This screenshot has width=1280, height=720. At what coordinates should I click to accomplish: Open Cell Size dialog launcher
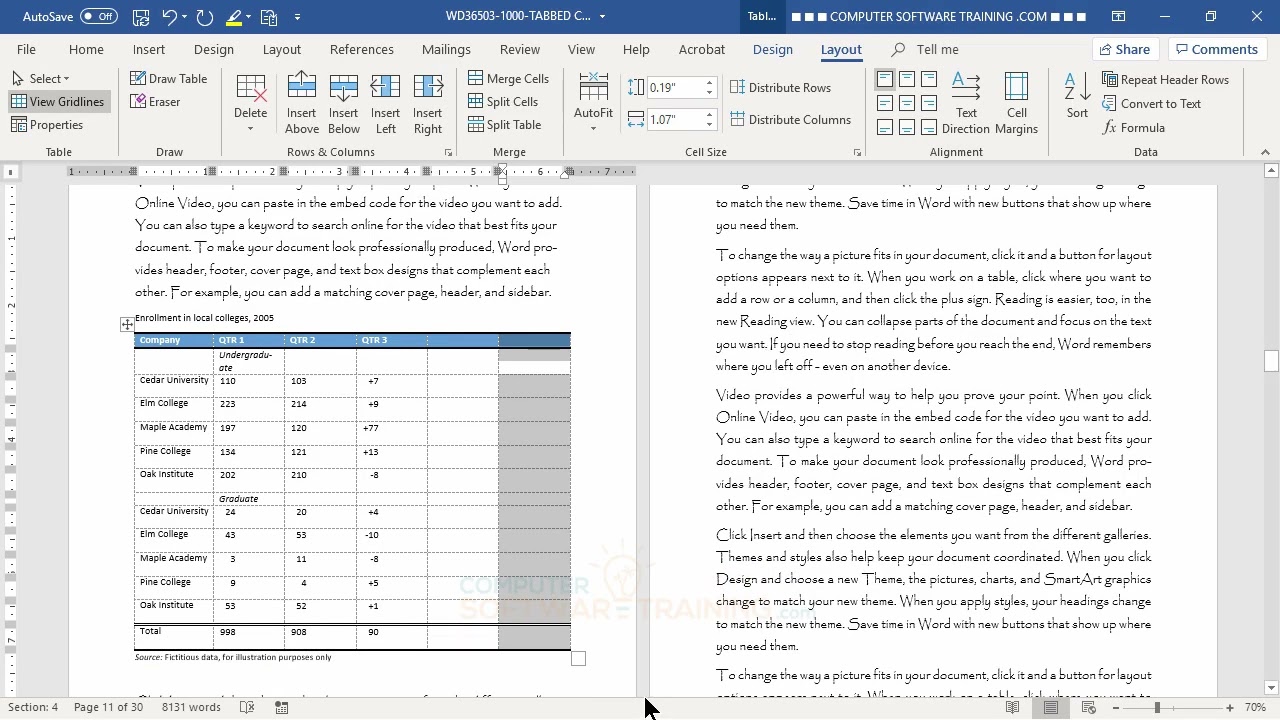[857, 153]
